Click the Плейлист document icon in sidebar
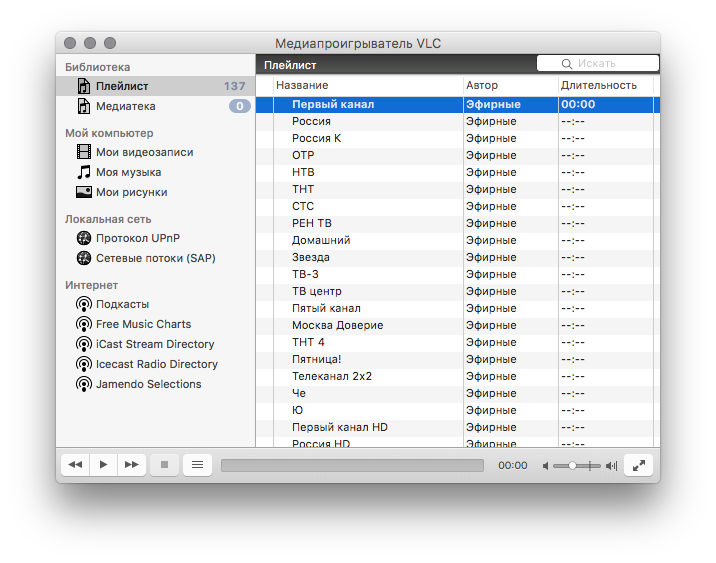 click(84, 86)
